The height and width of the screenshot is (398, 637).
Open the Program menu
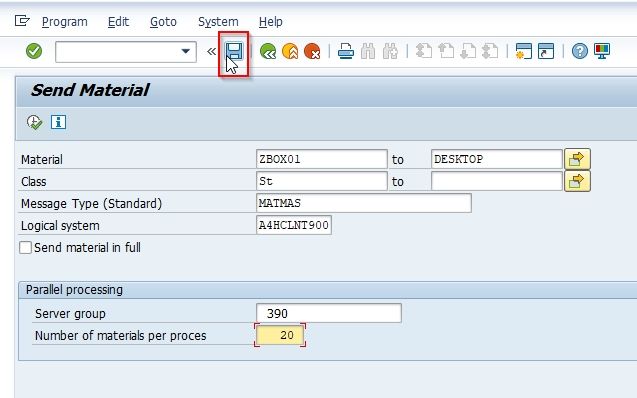(x=65, y=22)
